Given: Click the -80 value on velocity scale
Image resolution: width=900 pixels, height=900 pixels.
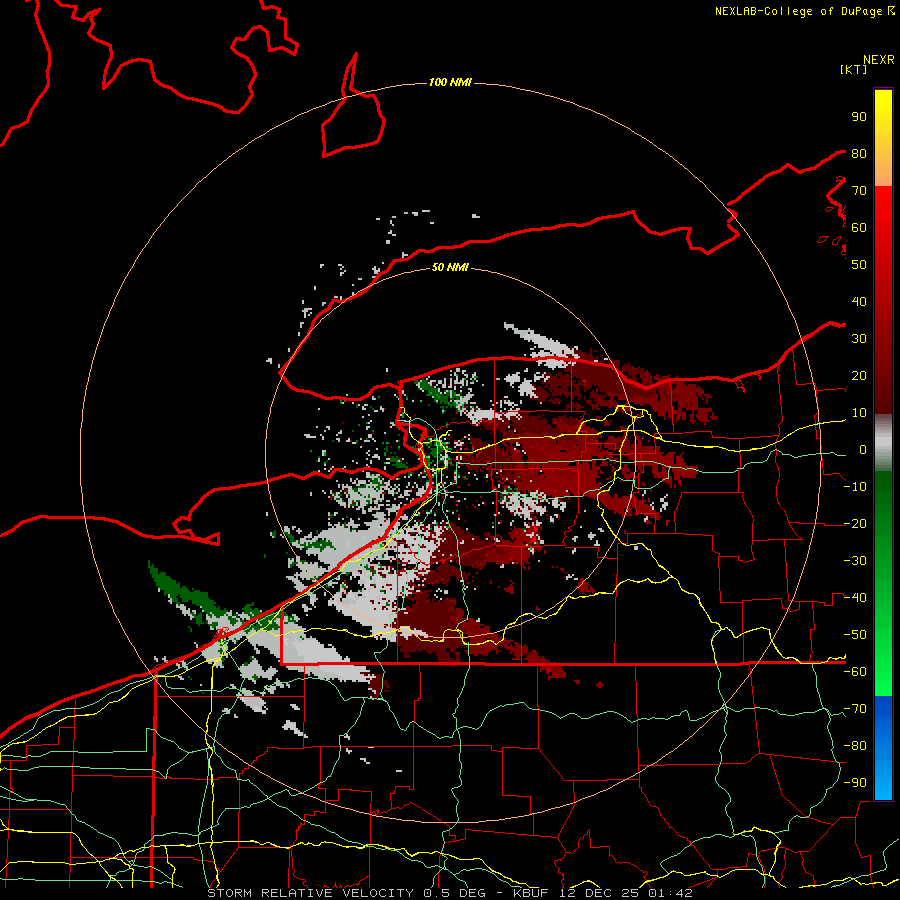Looking at the screenshot, I should click(x=855, y=746).
